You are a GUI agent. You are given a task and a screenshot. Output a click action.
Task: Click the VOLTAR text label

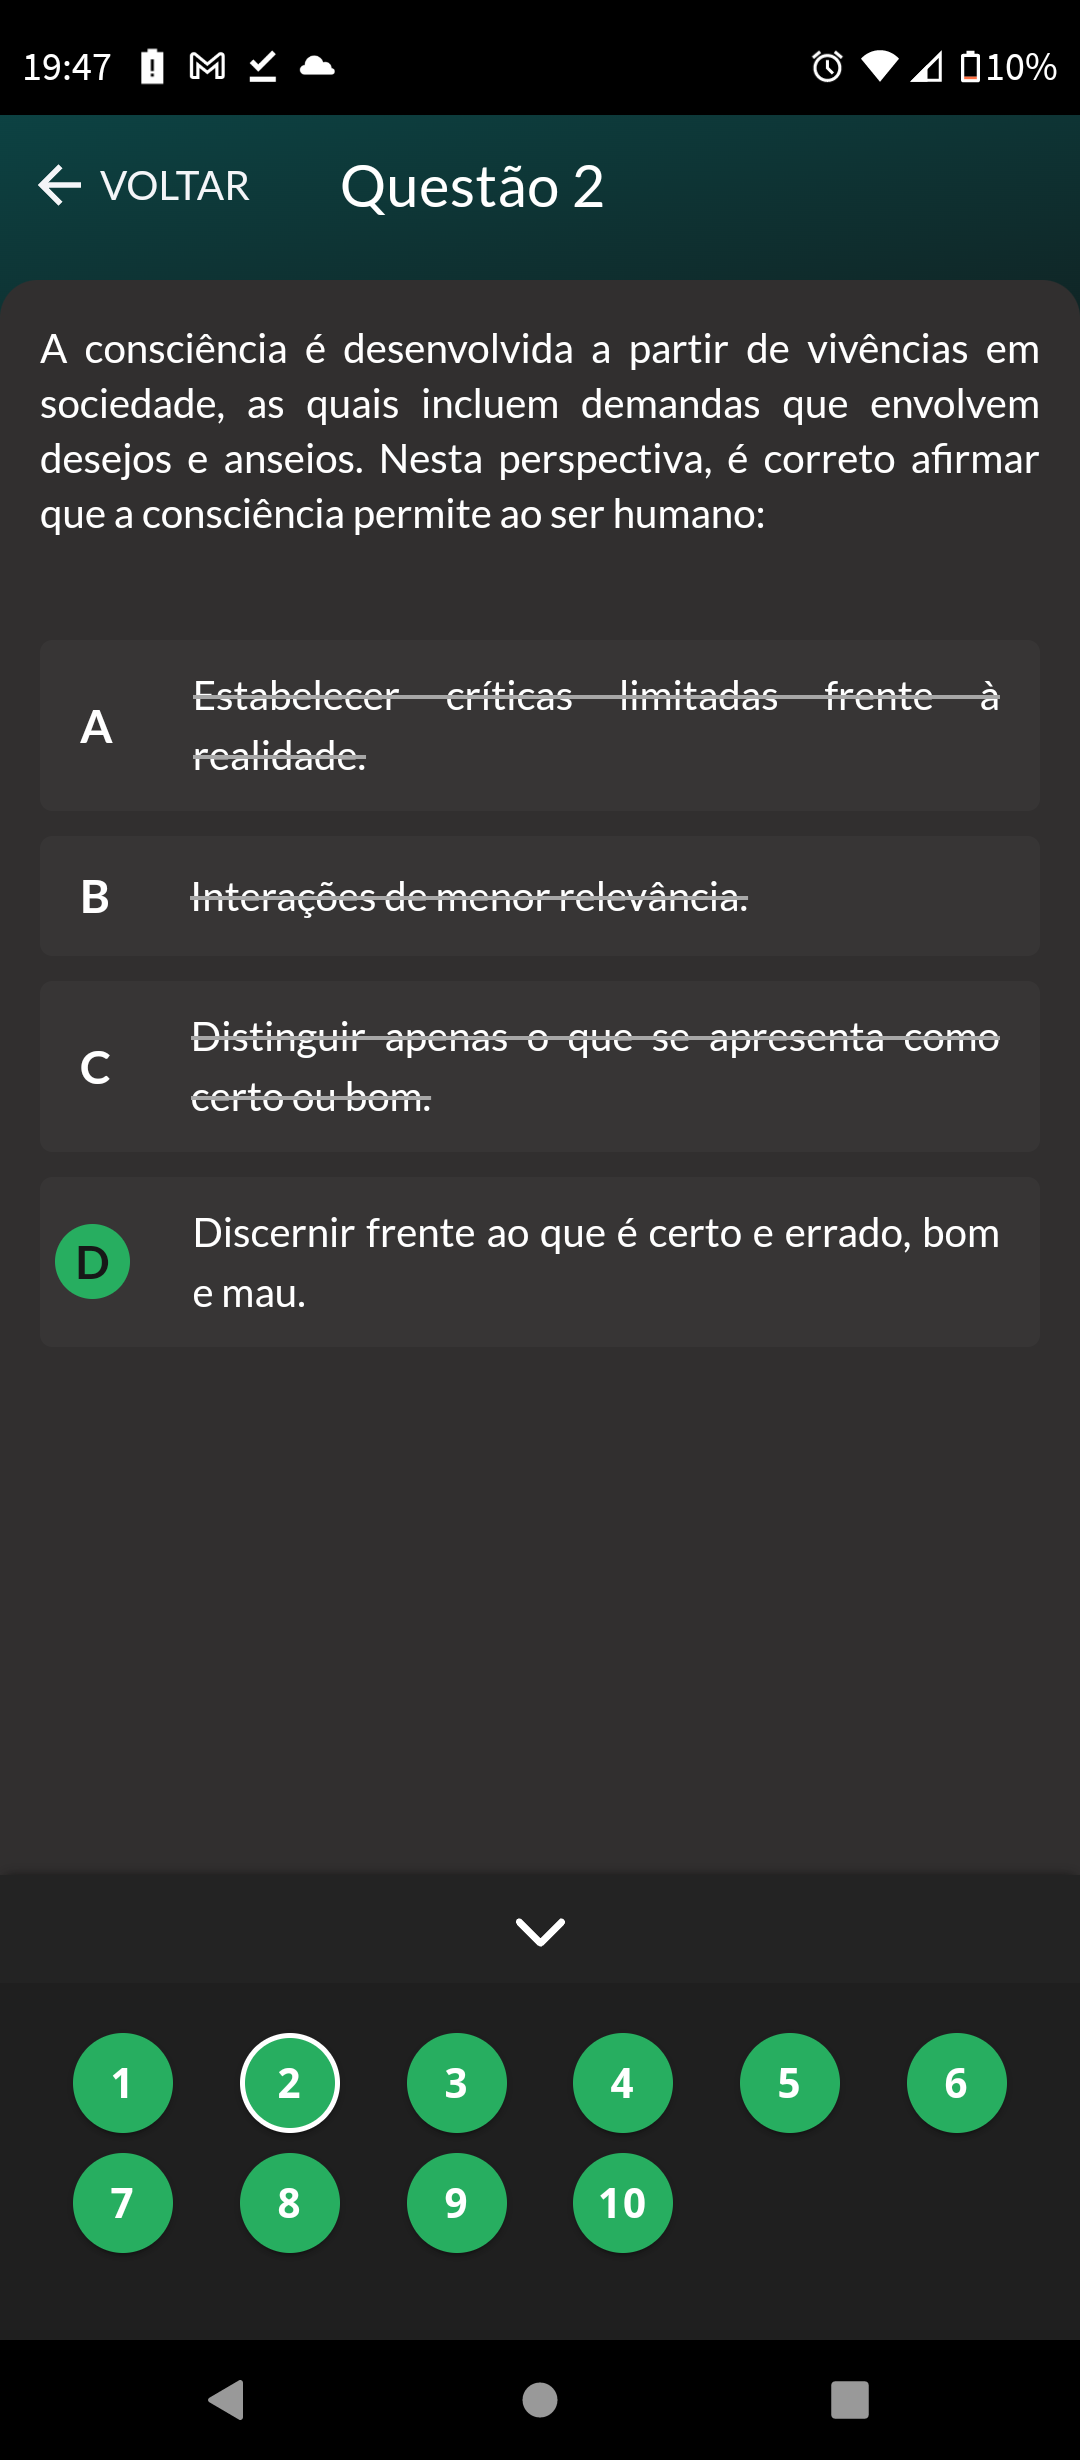(175, 186)
